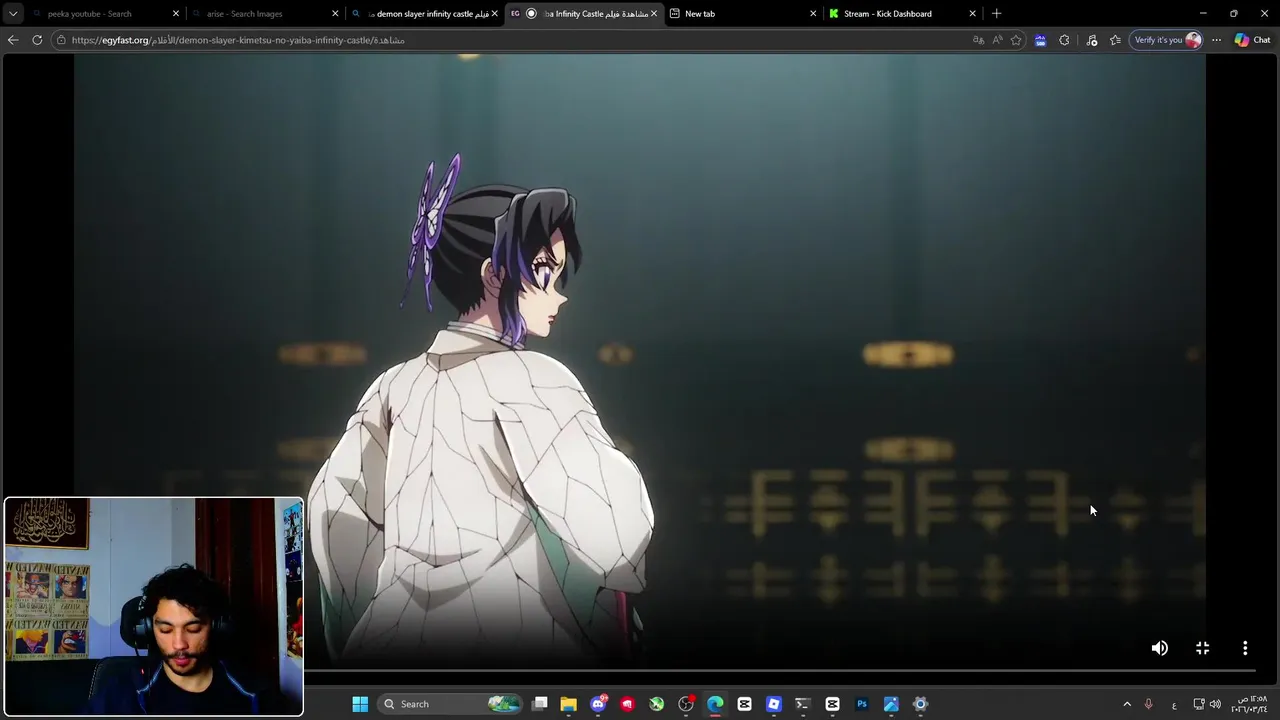Switch to the 'demon slayer infinity castle' search tab

[x=425, y=14]
